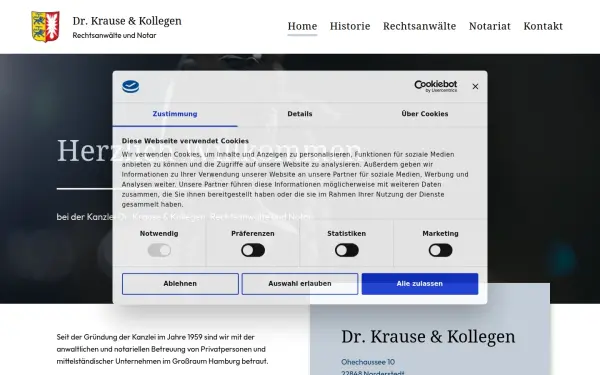The height and width of the screenshot is (375, 600).
Task: Enable the Präferenzen cookies switch
Action: pos(253,250)
